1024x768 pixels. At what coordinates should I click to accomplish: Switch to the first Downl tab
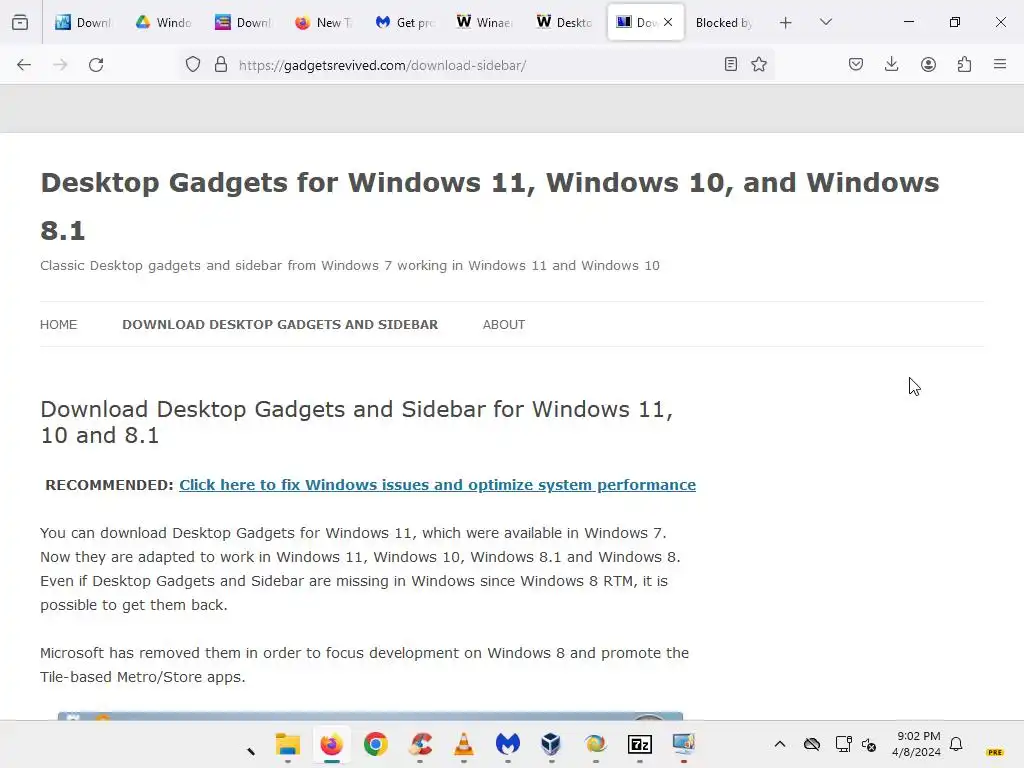(84, 22)
